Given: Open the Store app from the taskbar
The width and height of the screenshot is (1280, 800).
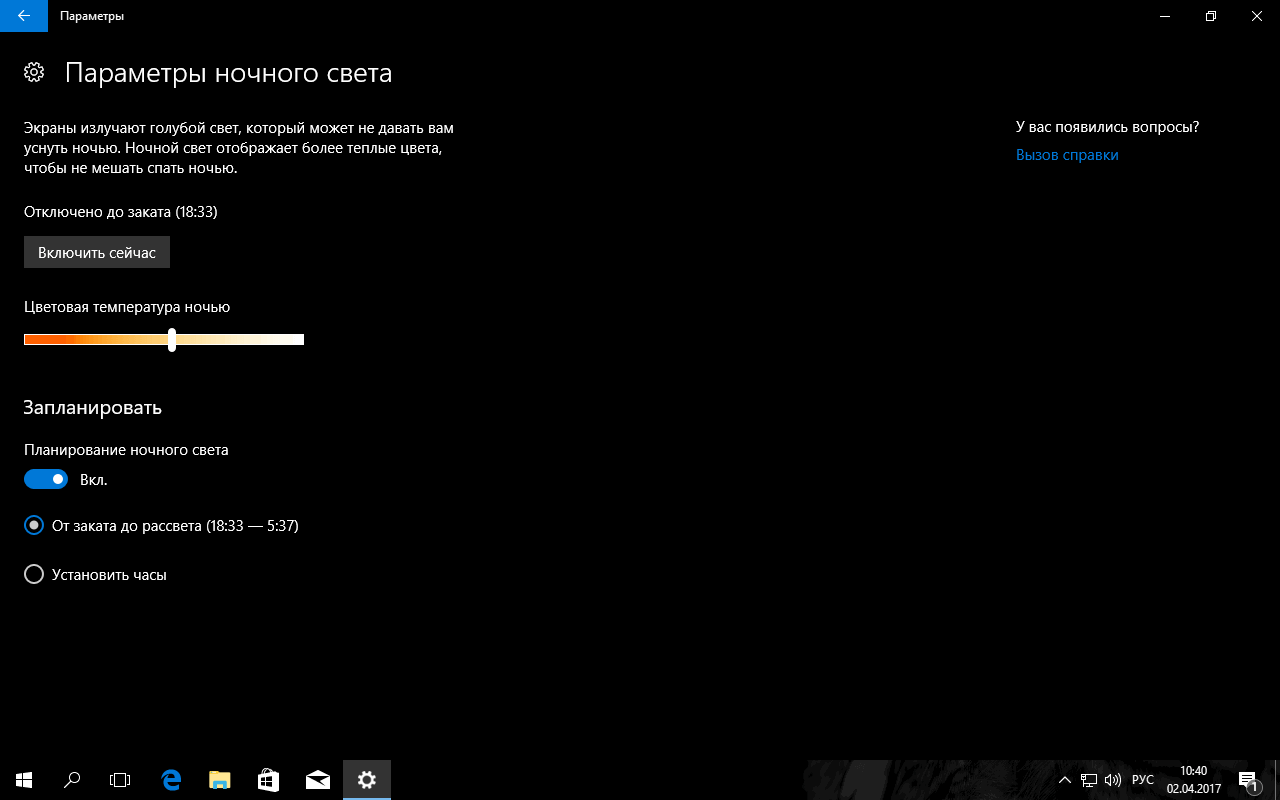Looking at the screenshot, I should coord(268,780).
